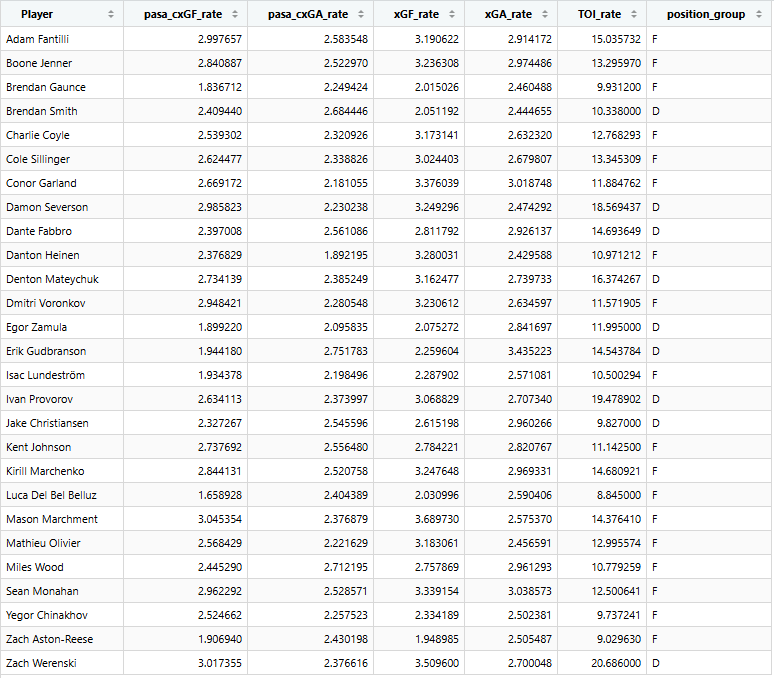The image size is (774, 678).
Task: Click the TOI_rate header label
Action: (600, 14)
